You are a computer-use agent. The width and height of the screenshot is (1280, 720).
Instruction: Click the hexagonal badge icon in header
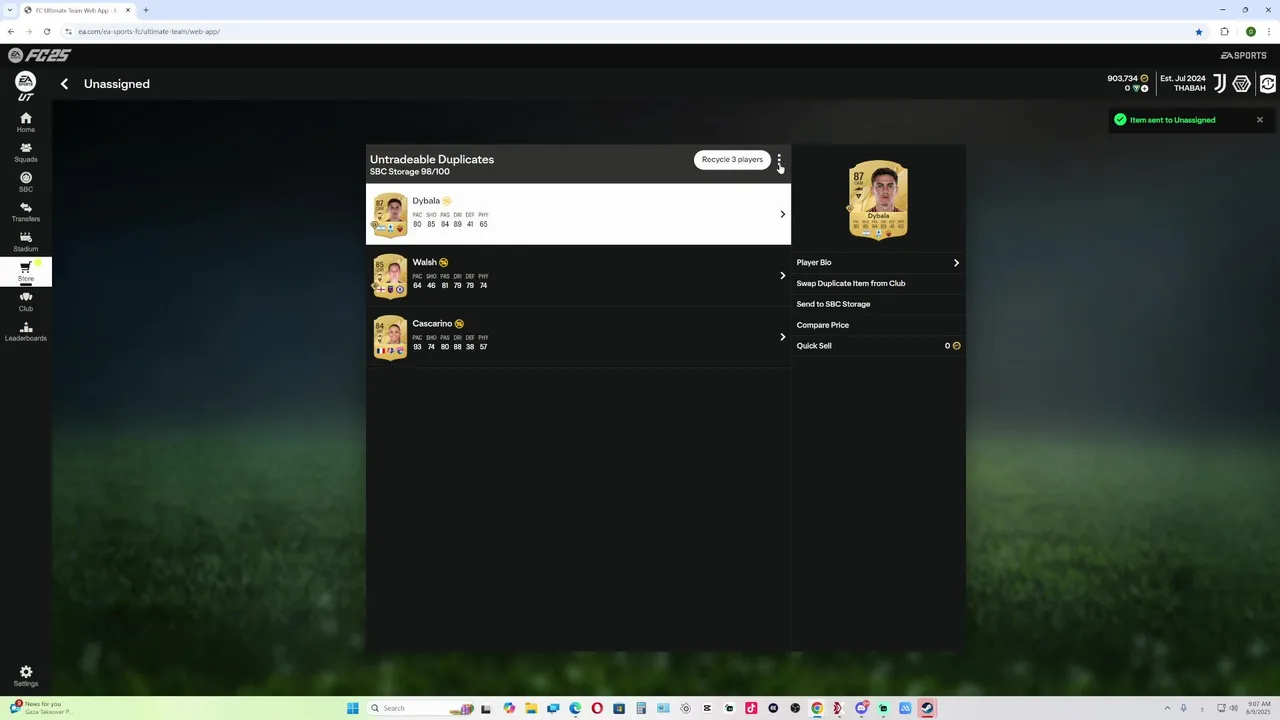pos(1241,84)
